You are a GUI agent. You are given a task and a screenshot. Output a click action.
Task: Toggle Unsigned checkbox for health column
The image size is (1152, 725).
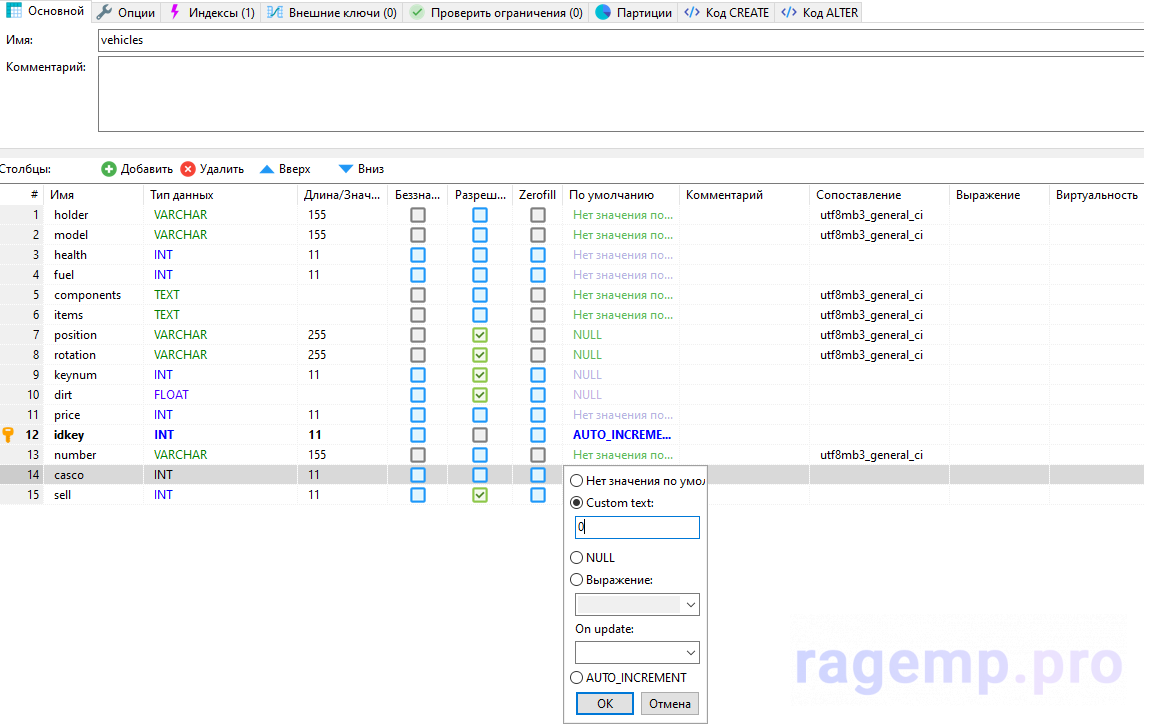click(418, 255)
